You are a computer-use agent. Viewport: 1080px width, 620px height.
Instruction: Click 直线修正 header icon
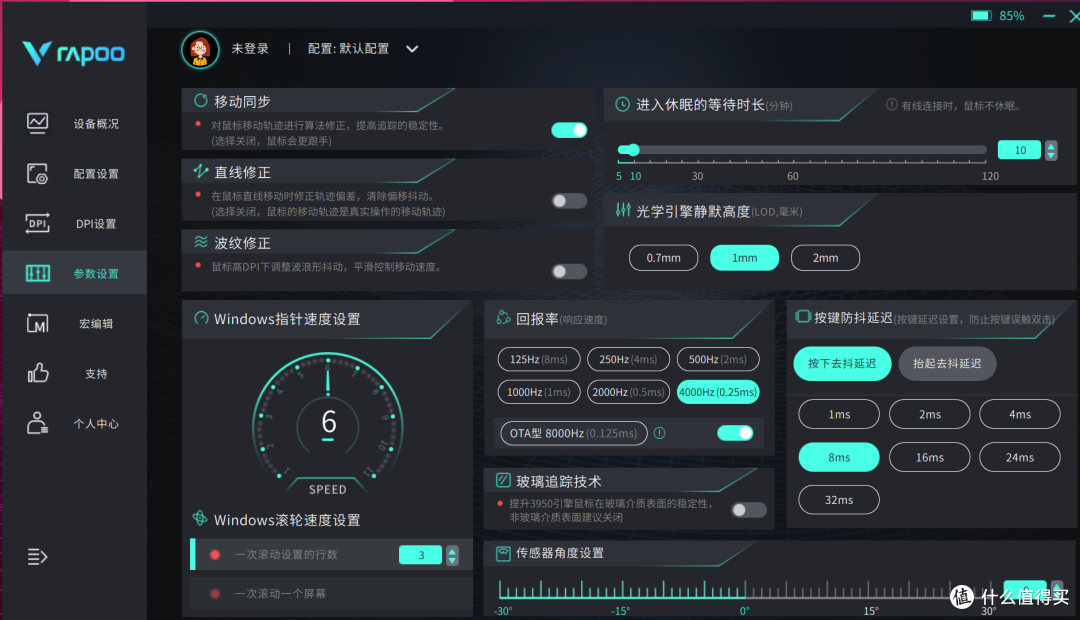pyautogui.click(x=200, y=171)
